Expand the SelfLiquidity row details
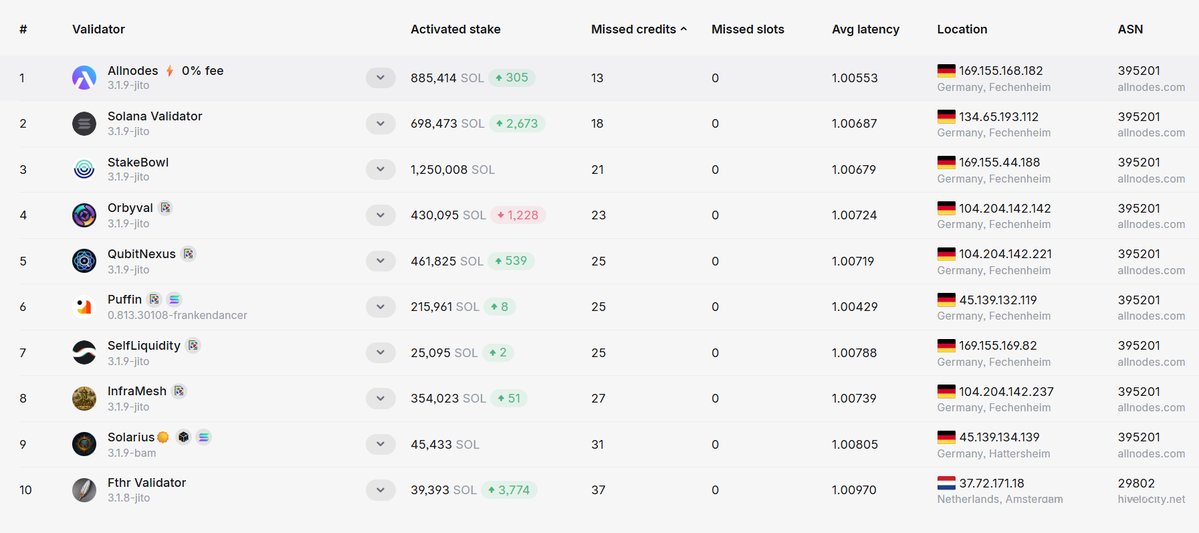This screenshot has width=1199, height=533. 381,353
